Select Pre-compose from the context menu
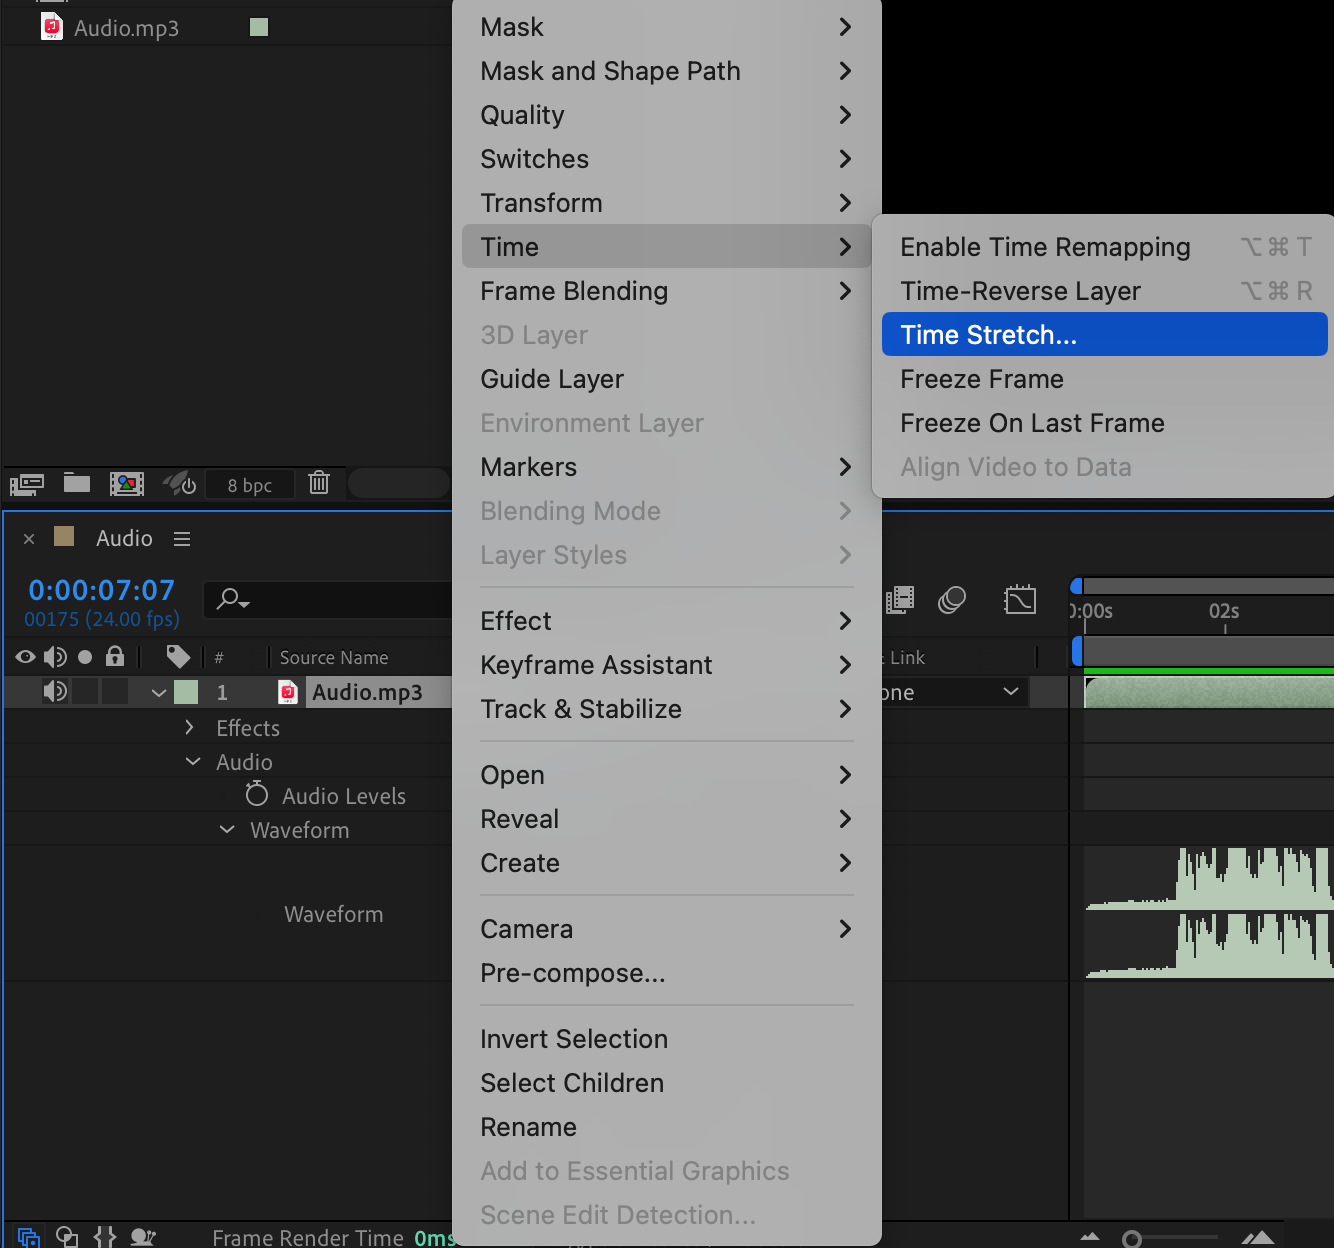Image resolution: width=1334 pixels, height=1248 pixels. click(x=572, y=973)
